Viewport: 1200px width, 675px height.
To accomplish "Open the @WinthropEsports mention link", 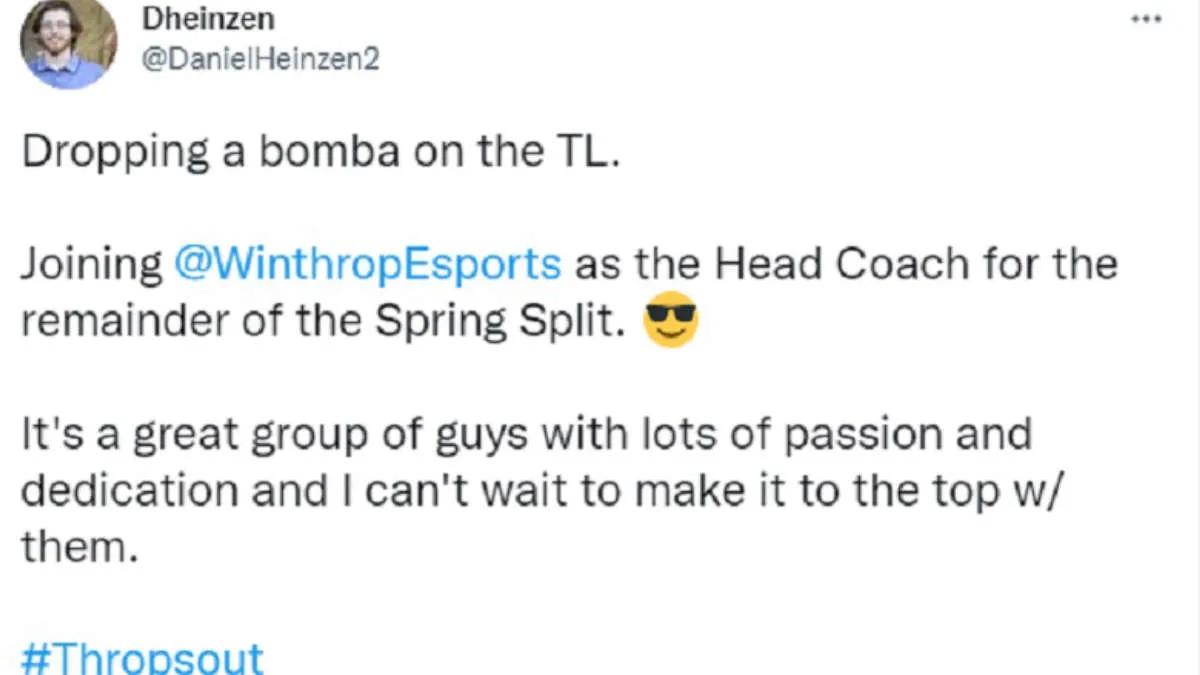I will (367, 264).
